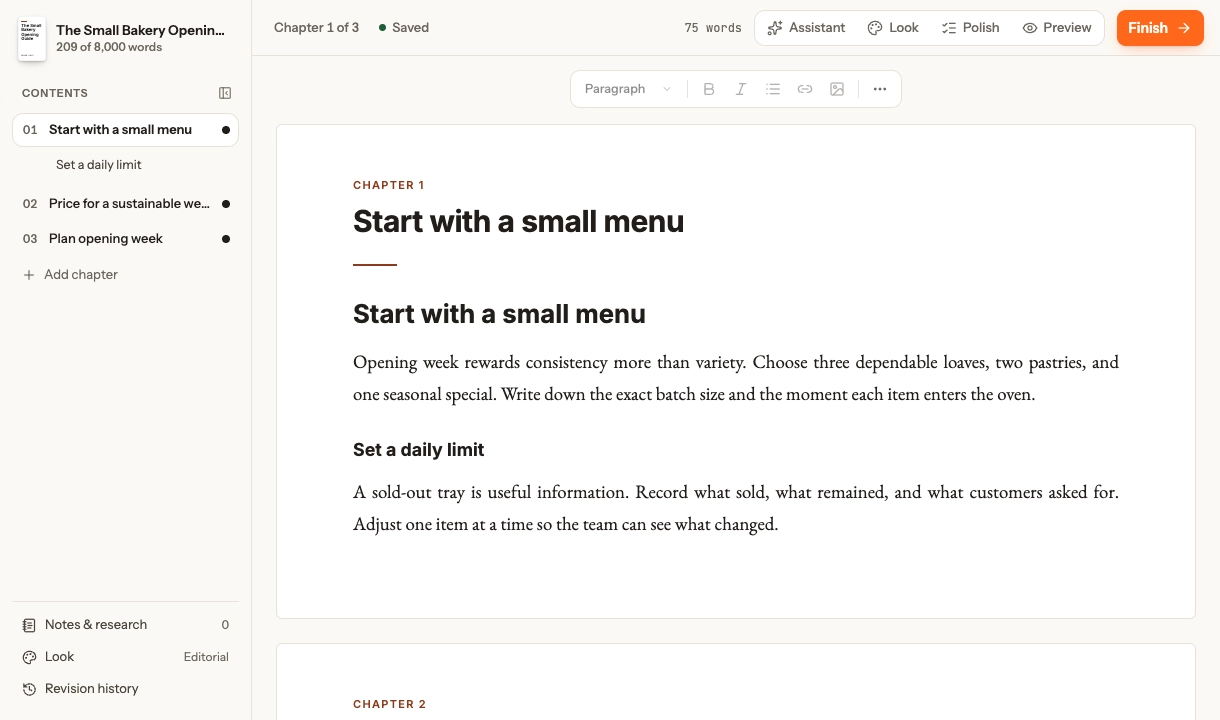Click the palette icon in the sidebar

pyautogui.click(x=29, y=657)
